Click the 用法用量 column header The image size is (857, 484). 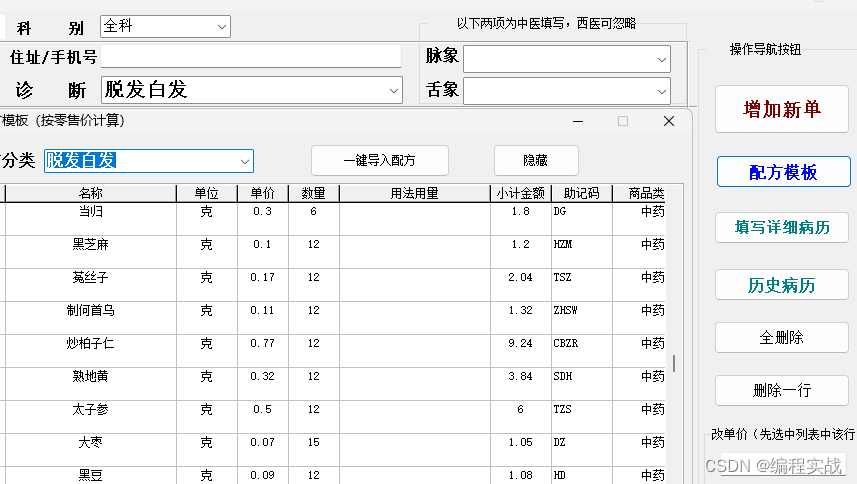coord(414,193)
